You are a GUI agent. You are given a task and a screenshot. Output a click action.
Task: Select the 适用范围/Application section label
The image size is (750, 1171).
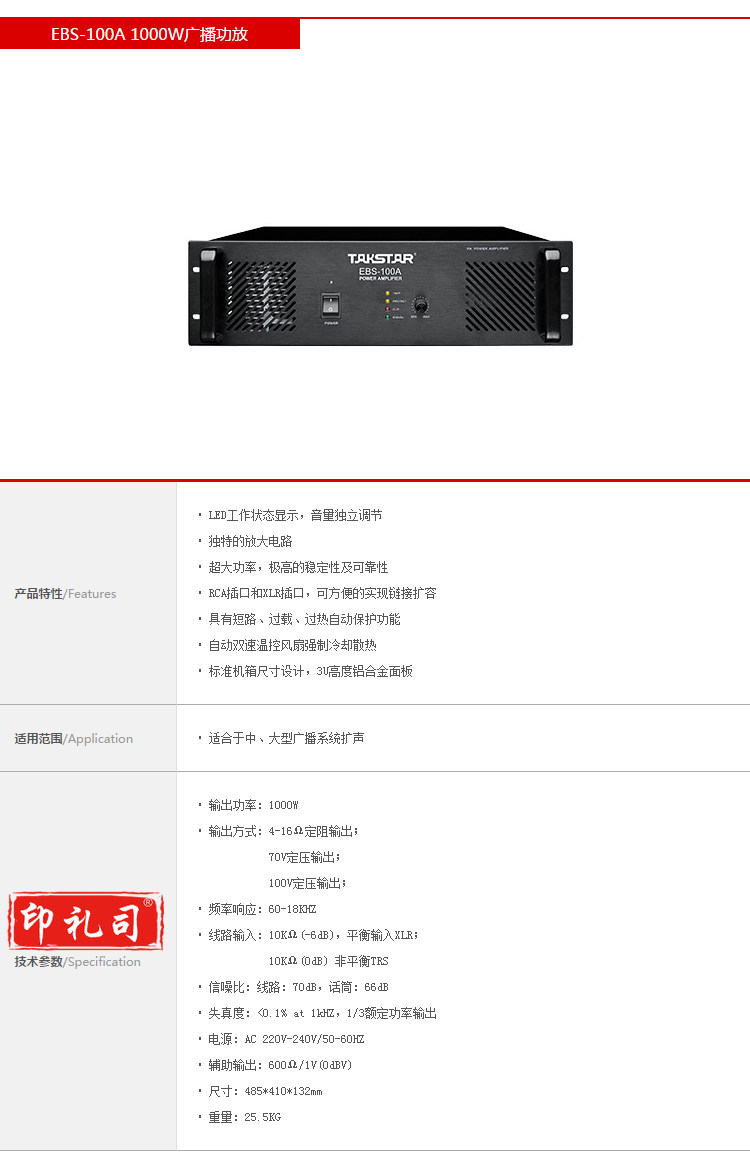point(73,739)
